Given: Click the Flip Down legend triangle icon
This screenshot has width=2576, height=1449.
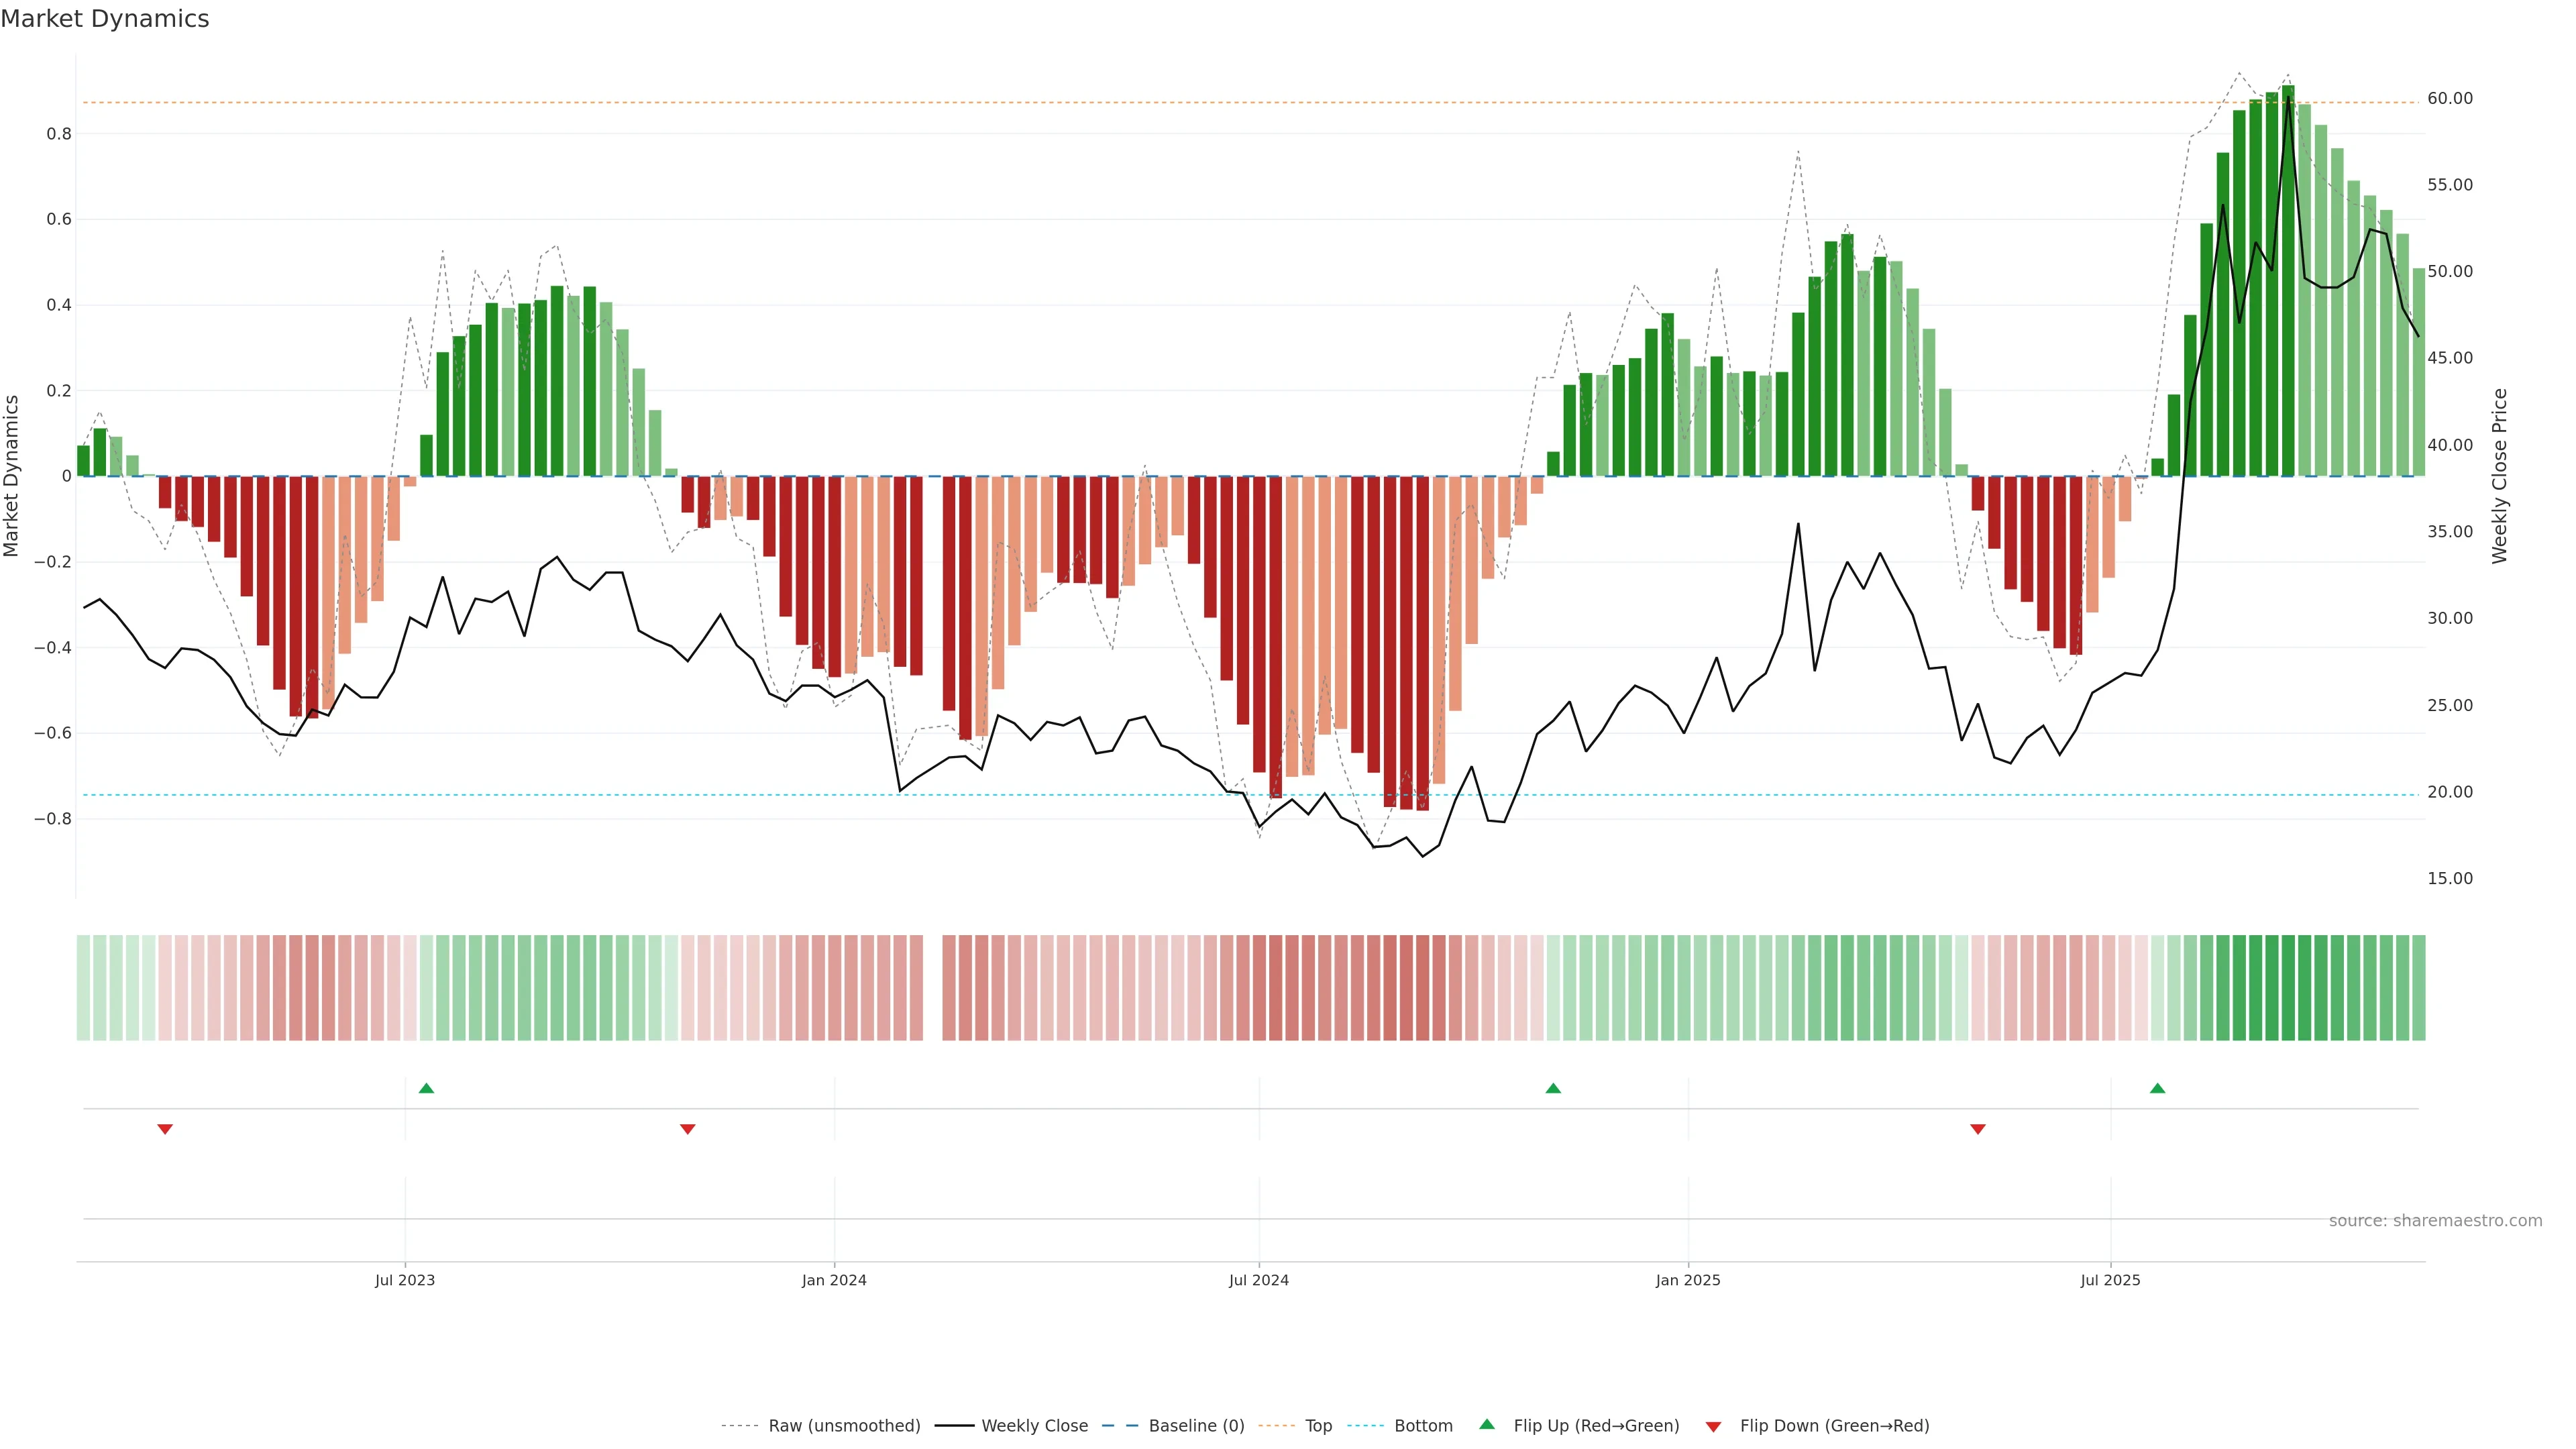Looking at the screenshot, I should coord(1713,1426).
